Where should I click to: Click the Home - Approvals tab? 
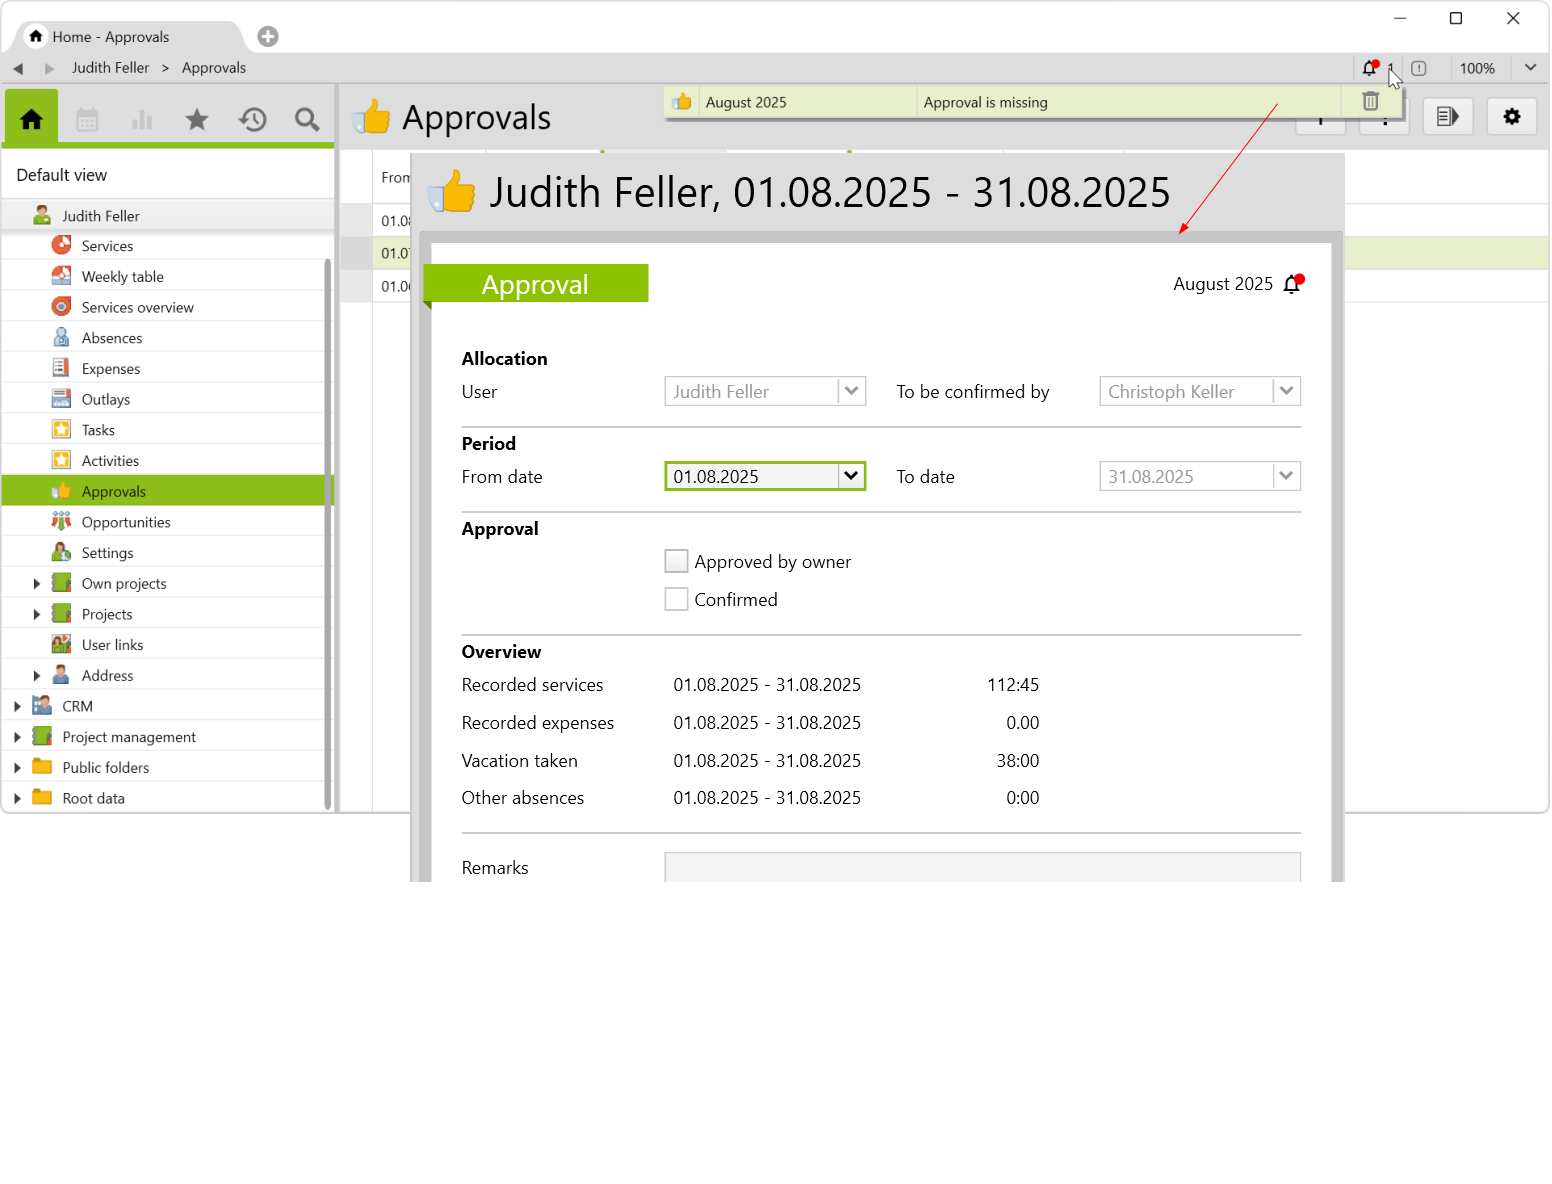coord(110,37)
